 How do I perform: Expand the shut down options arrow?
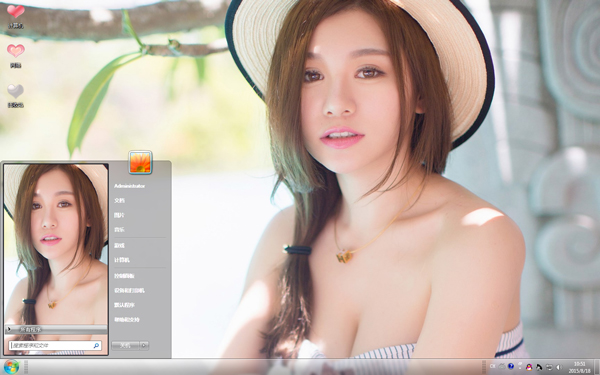(144, 346)
